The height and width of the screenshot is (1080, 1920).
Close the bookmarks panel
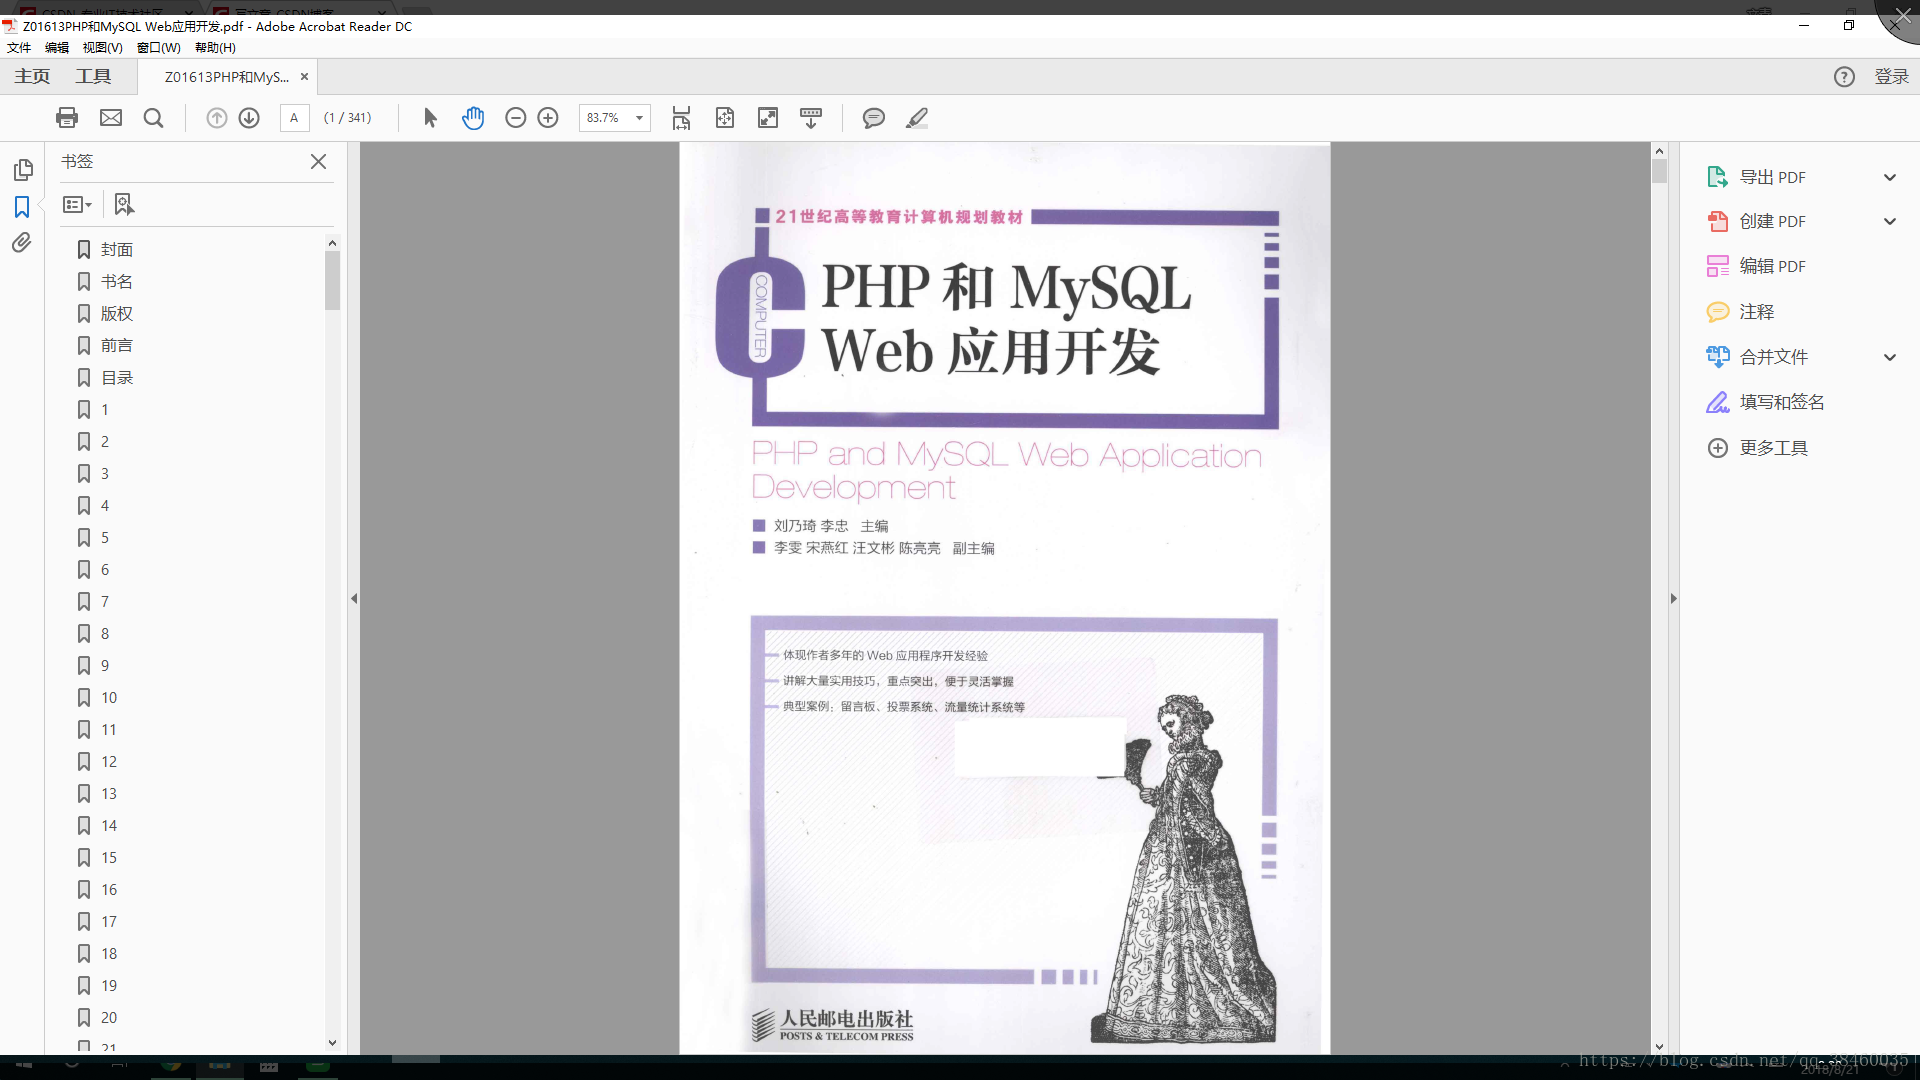tap(318, 161)
